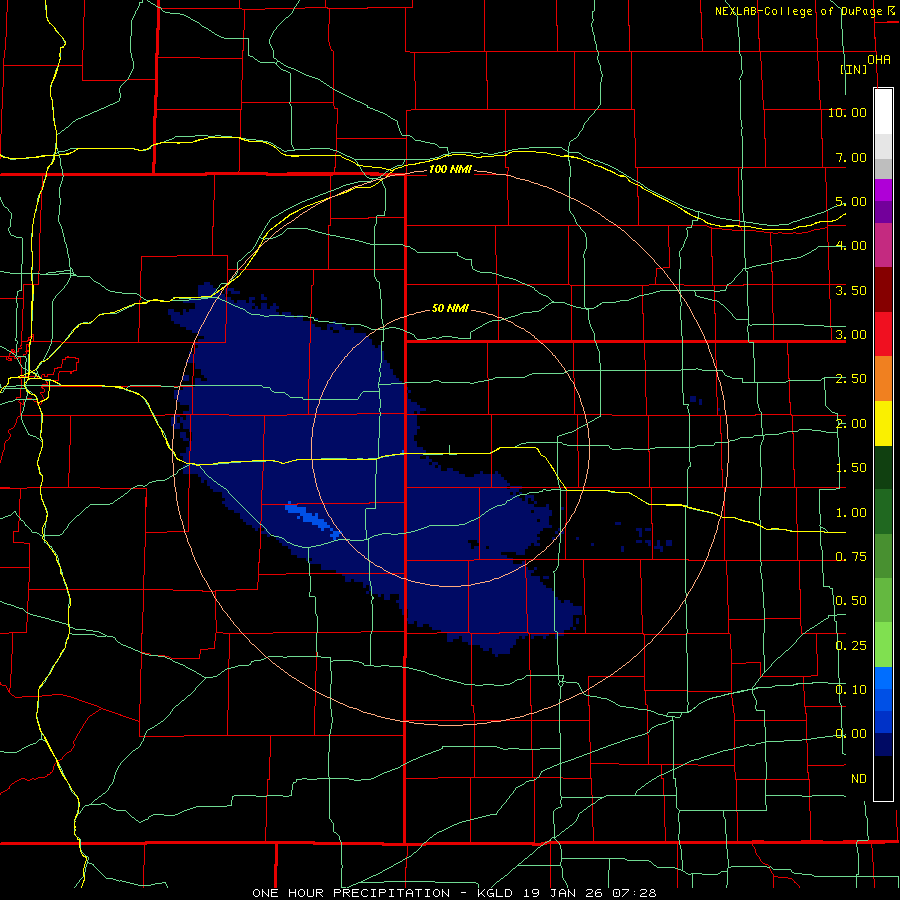Select the 0.00 legend value

(851, 734)
